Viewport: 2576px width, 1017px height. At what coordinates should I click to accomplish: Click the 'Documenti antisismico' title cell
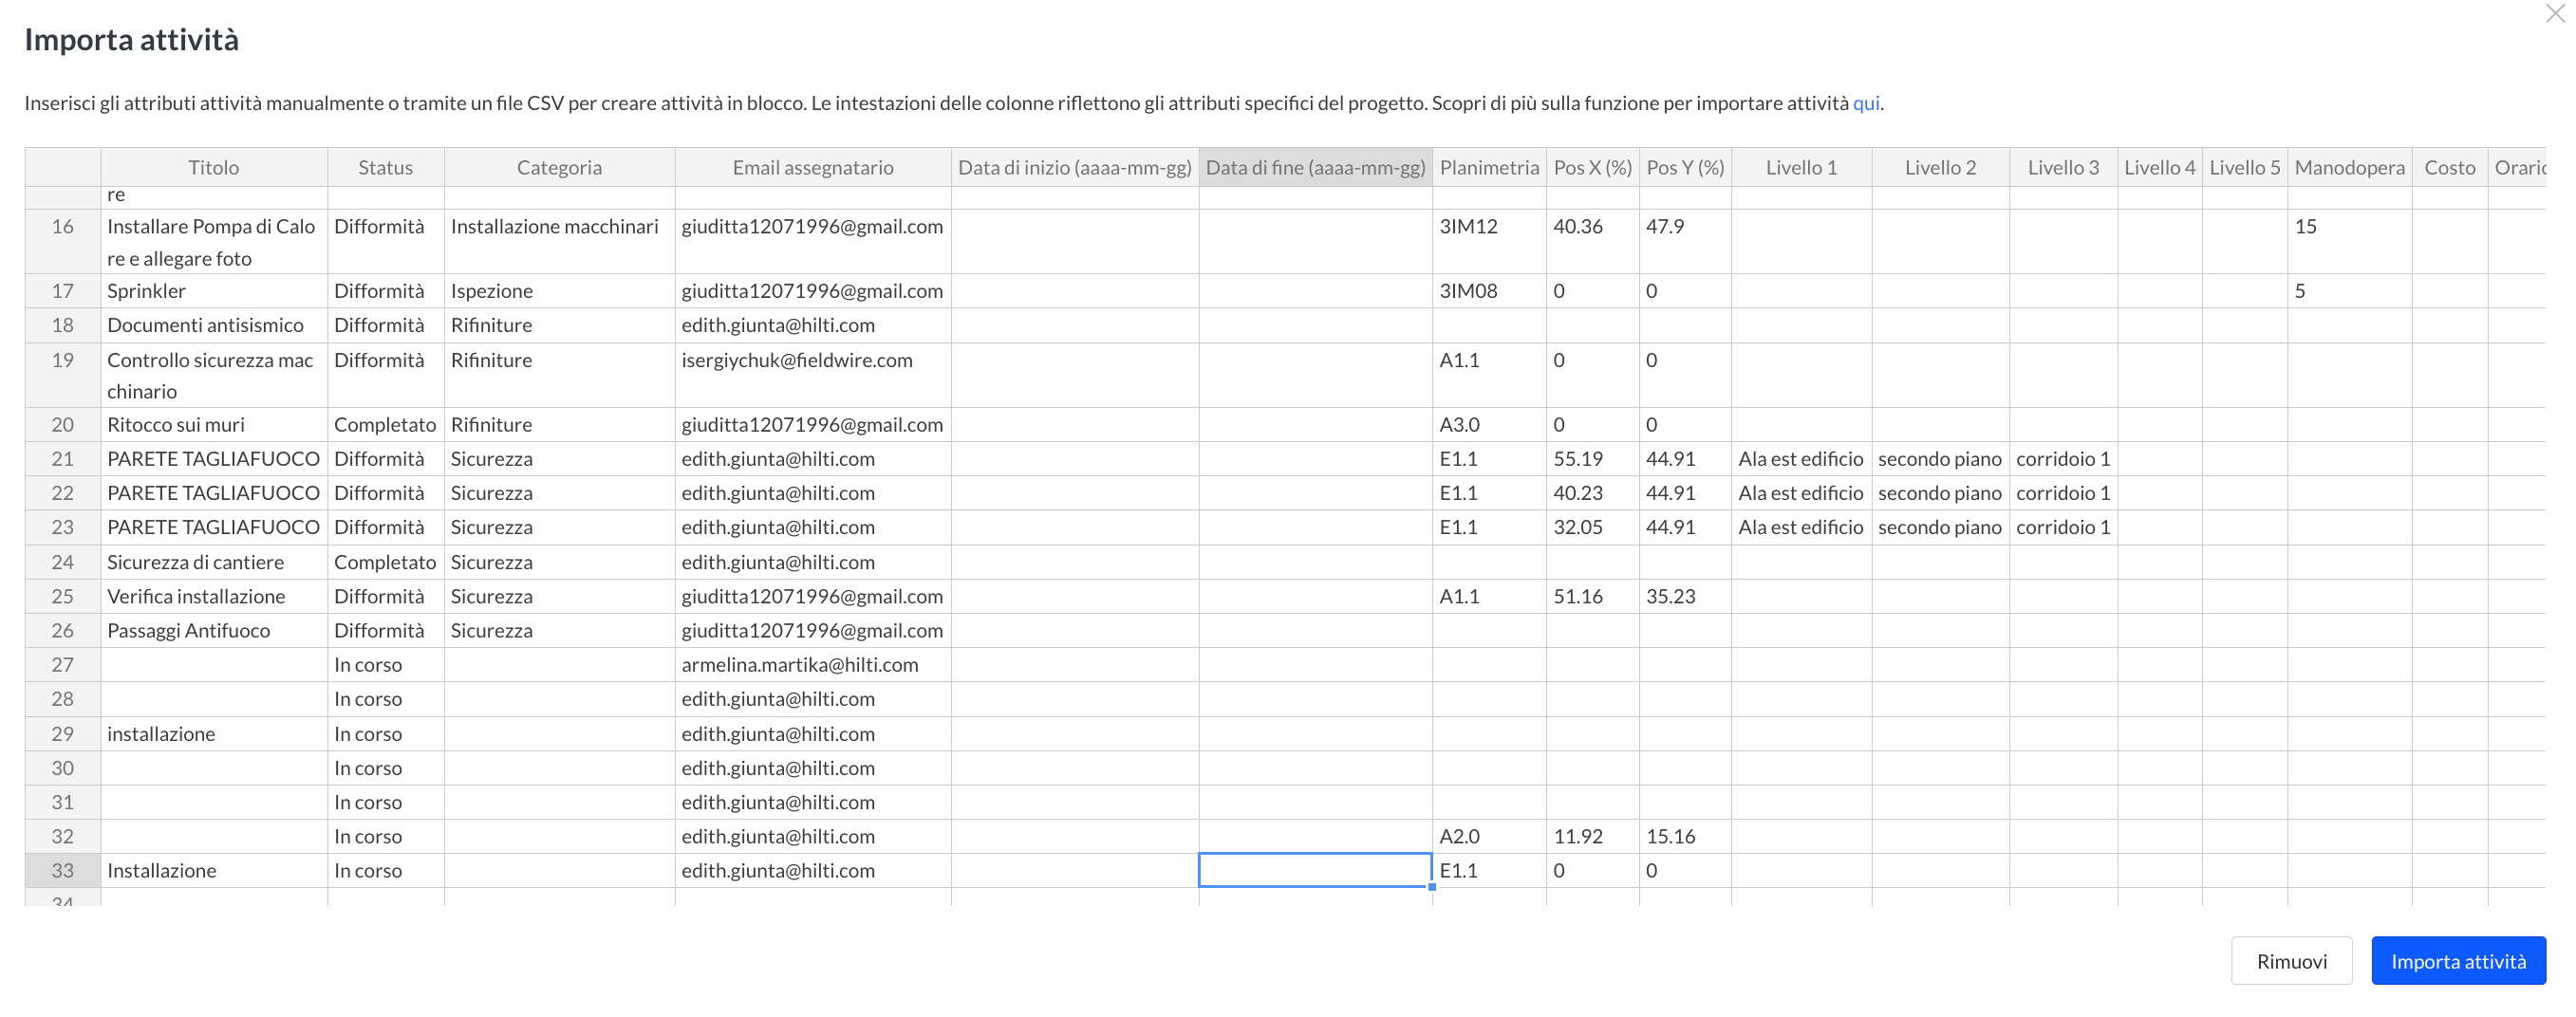[214, 325]
